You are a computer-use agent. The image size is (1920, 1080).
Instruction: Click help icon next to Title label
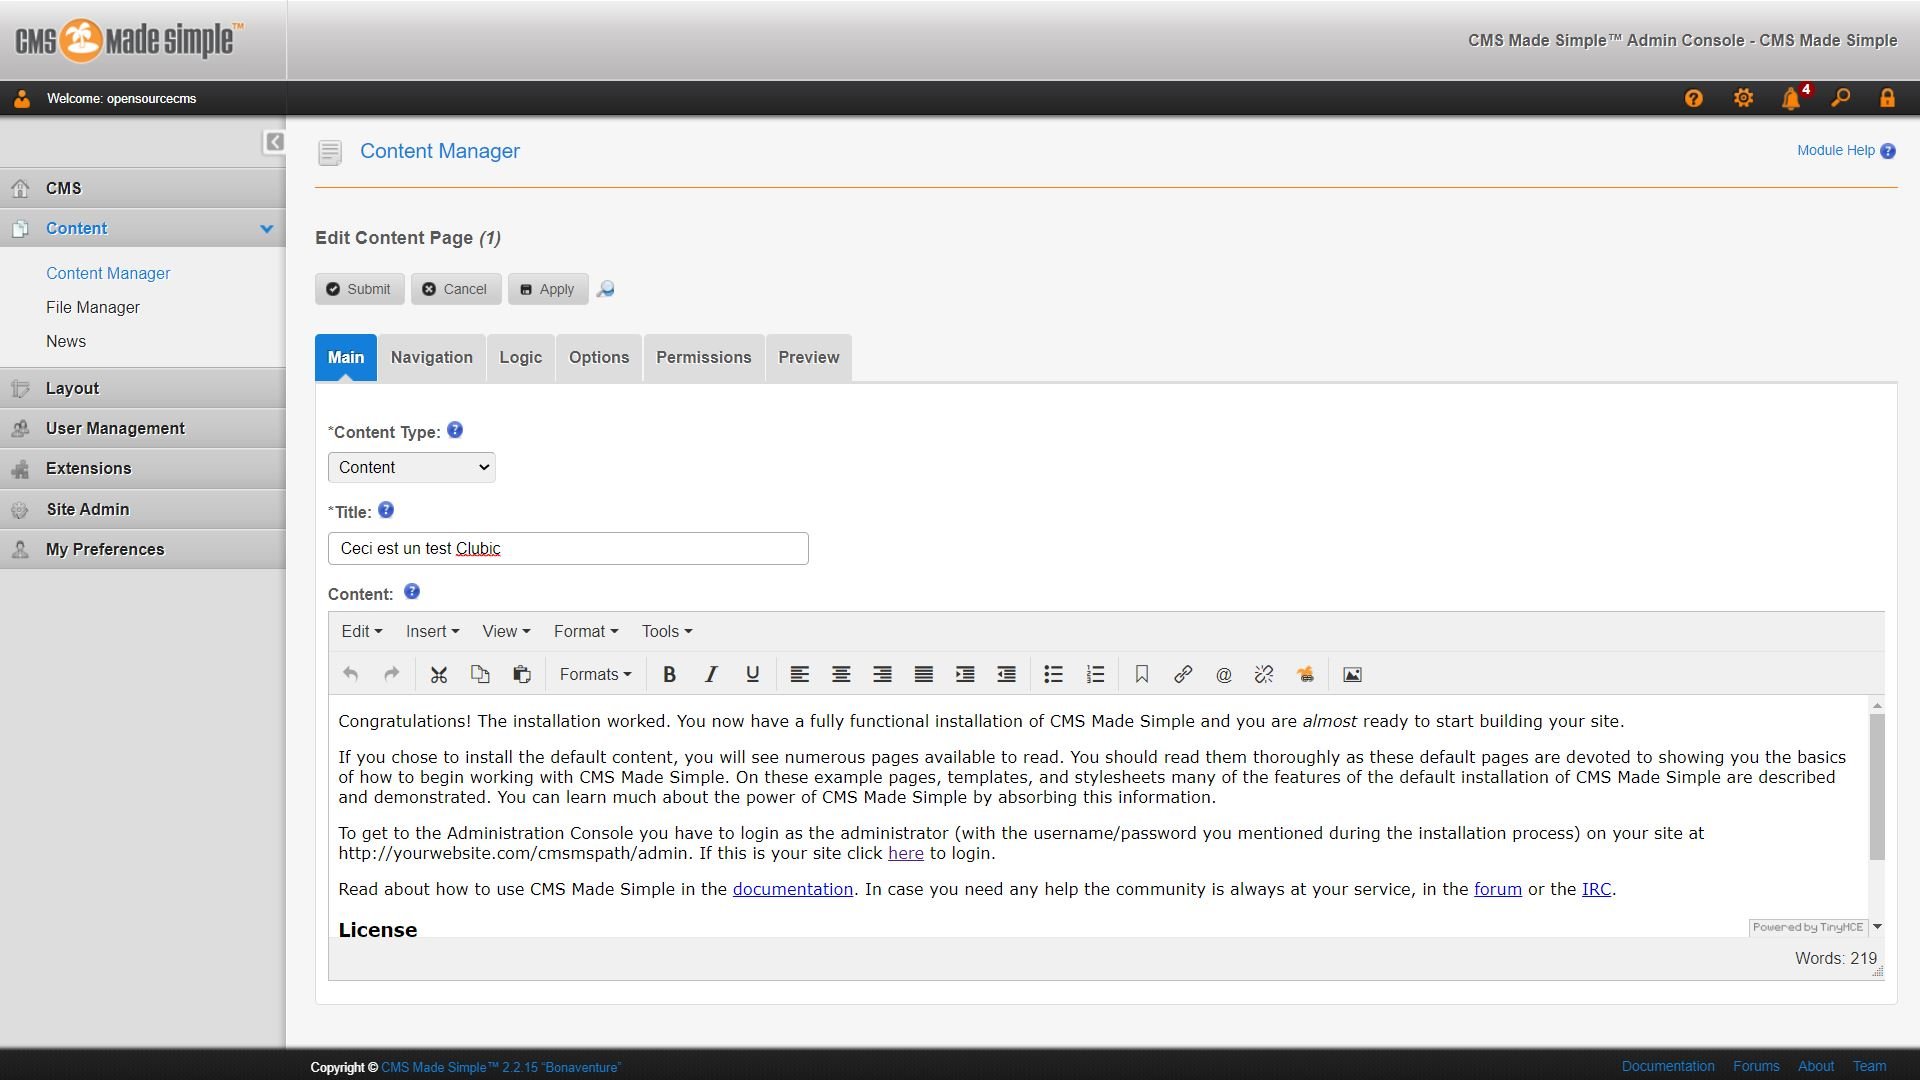coord(386,511)
